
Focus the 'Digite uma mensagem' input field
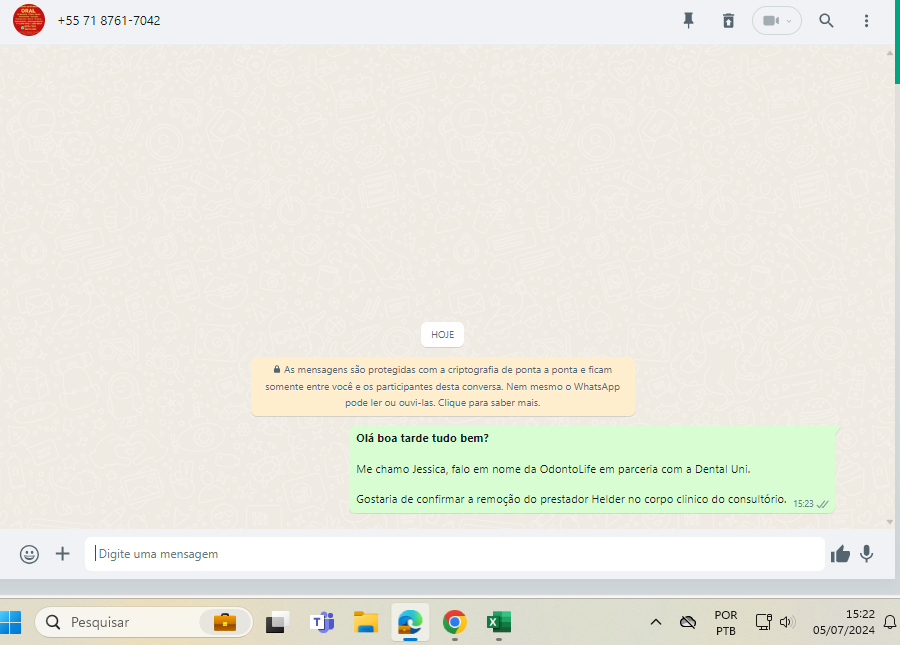tap(455, 554)
